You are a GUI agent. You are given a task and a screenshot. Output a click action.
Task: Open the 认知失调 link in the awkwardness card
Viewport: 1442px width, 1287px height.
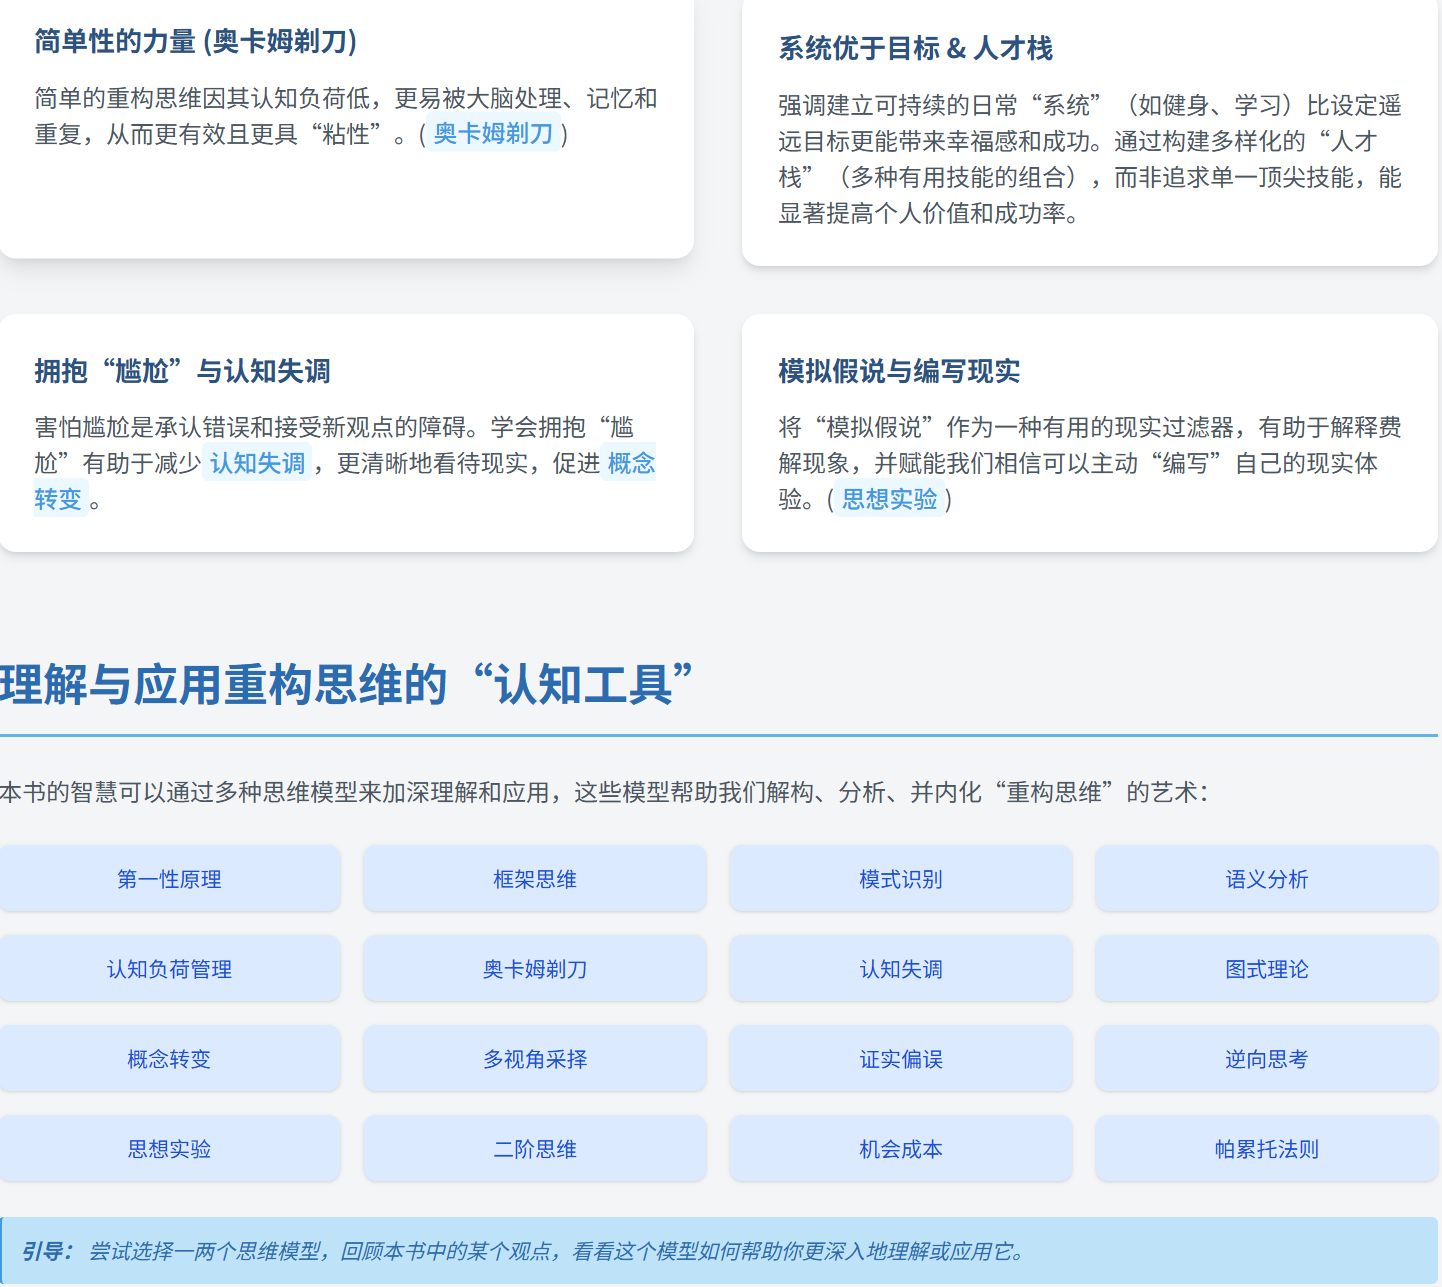click(257, 464)
